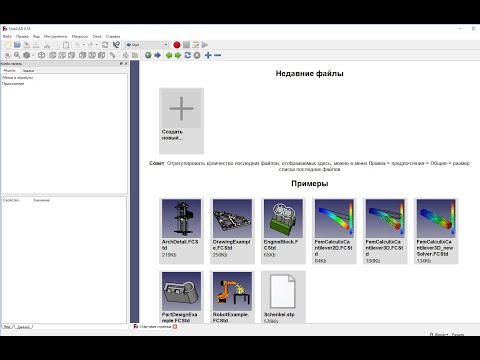
Task: Open the Макросы menu
Action: coord(80,36)
